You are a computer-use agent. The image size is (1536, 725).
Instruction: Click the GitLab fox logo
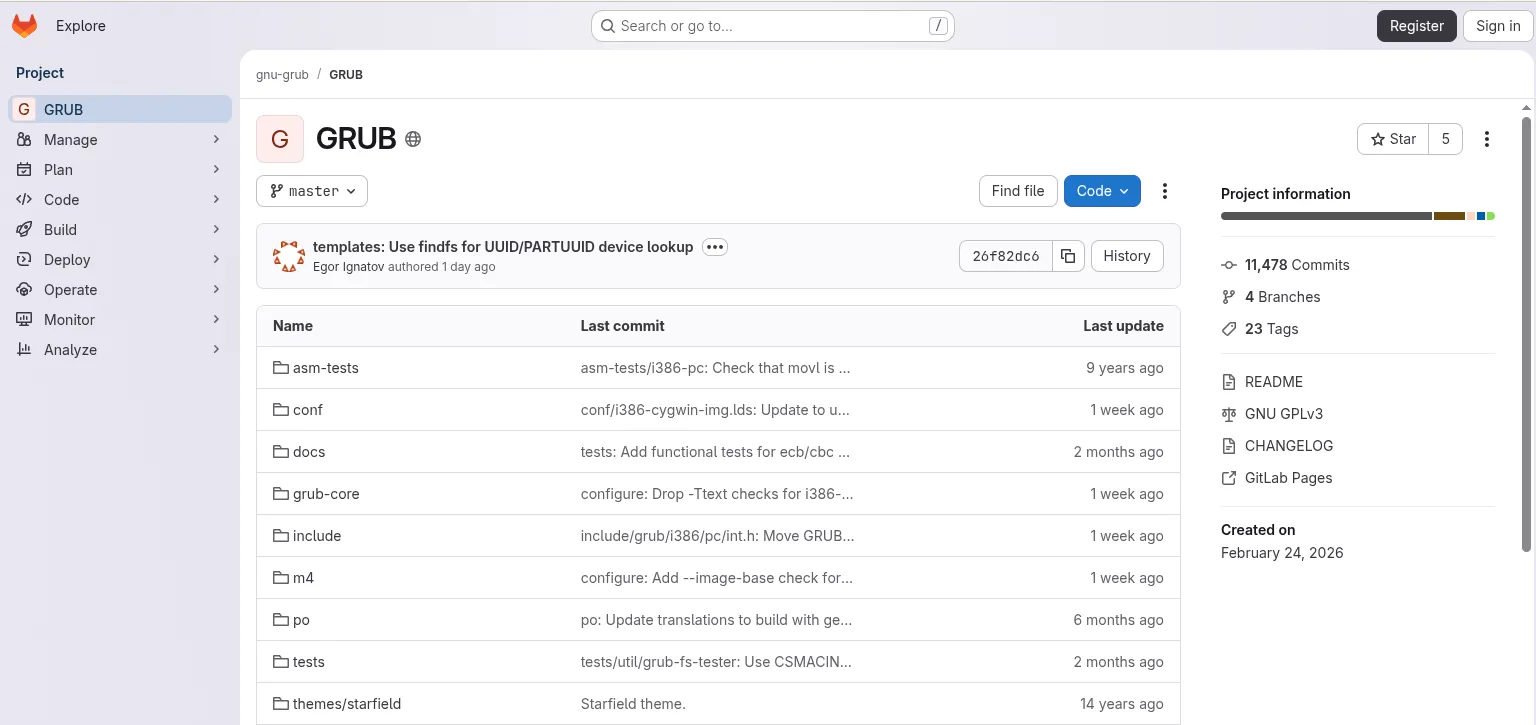[24, 26]
